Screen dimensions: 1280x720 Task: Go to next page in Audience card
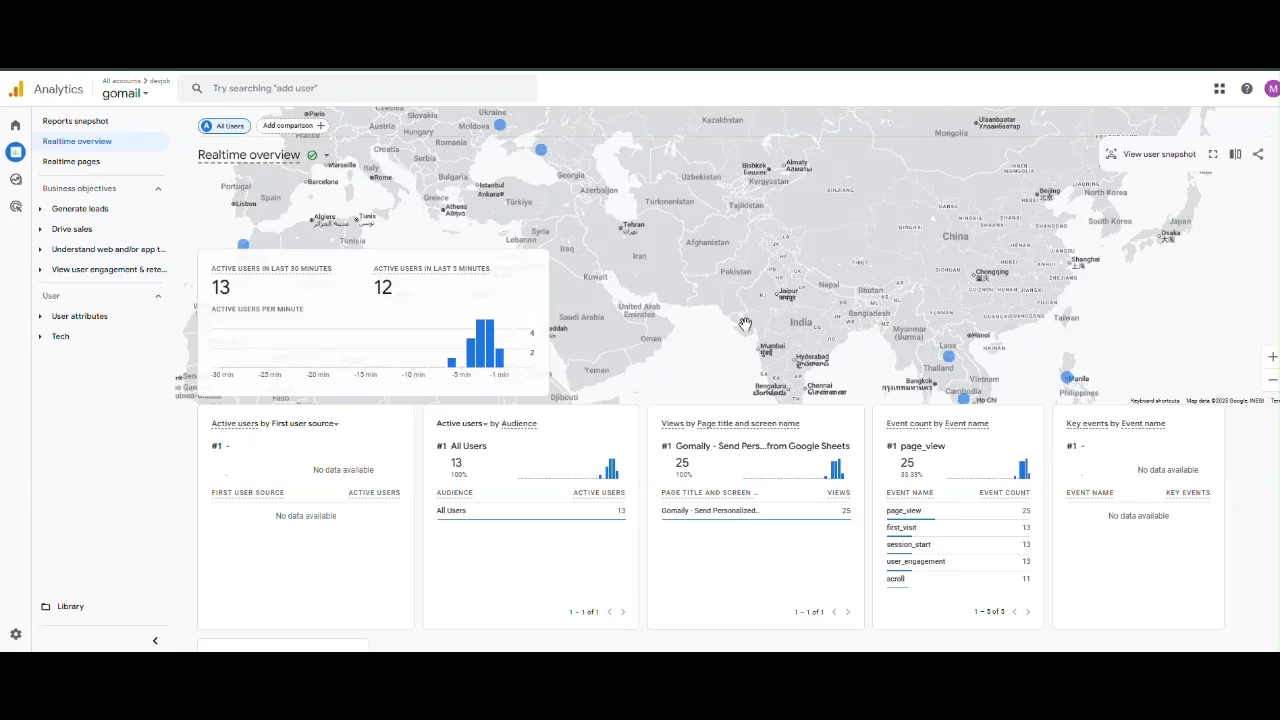coord(623,612)
